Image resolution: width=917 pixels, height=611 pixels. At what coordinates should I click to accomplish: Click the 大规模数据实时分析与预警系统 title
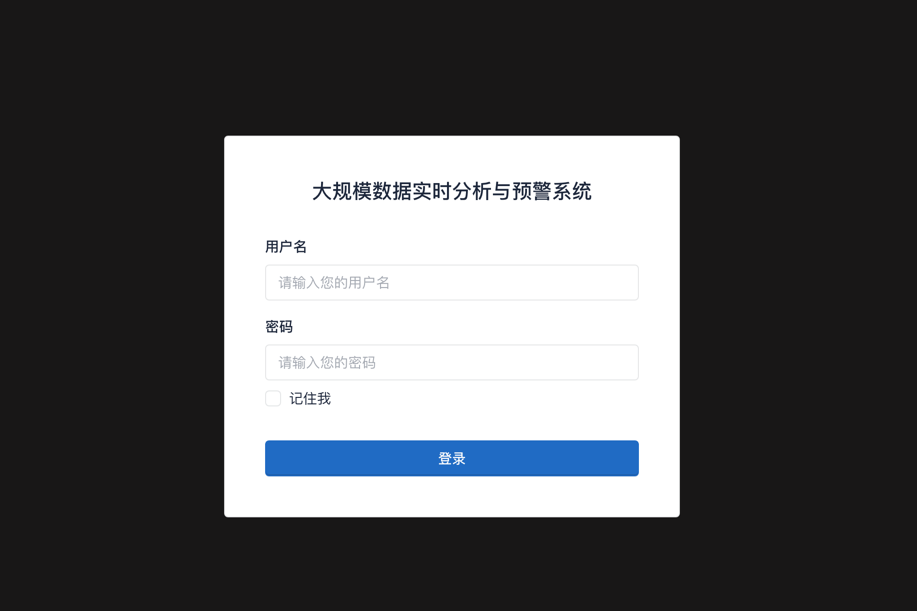(451, 191)
